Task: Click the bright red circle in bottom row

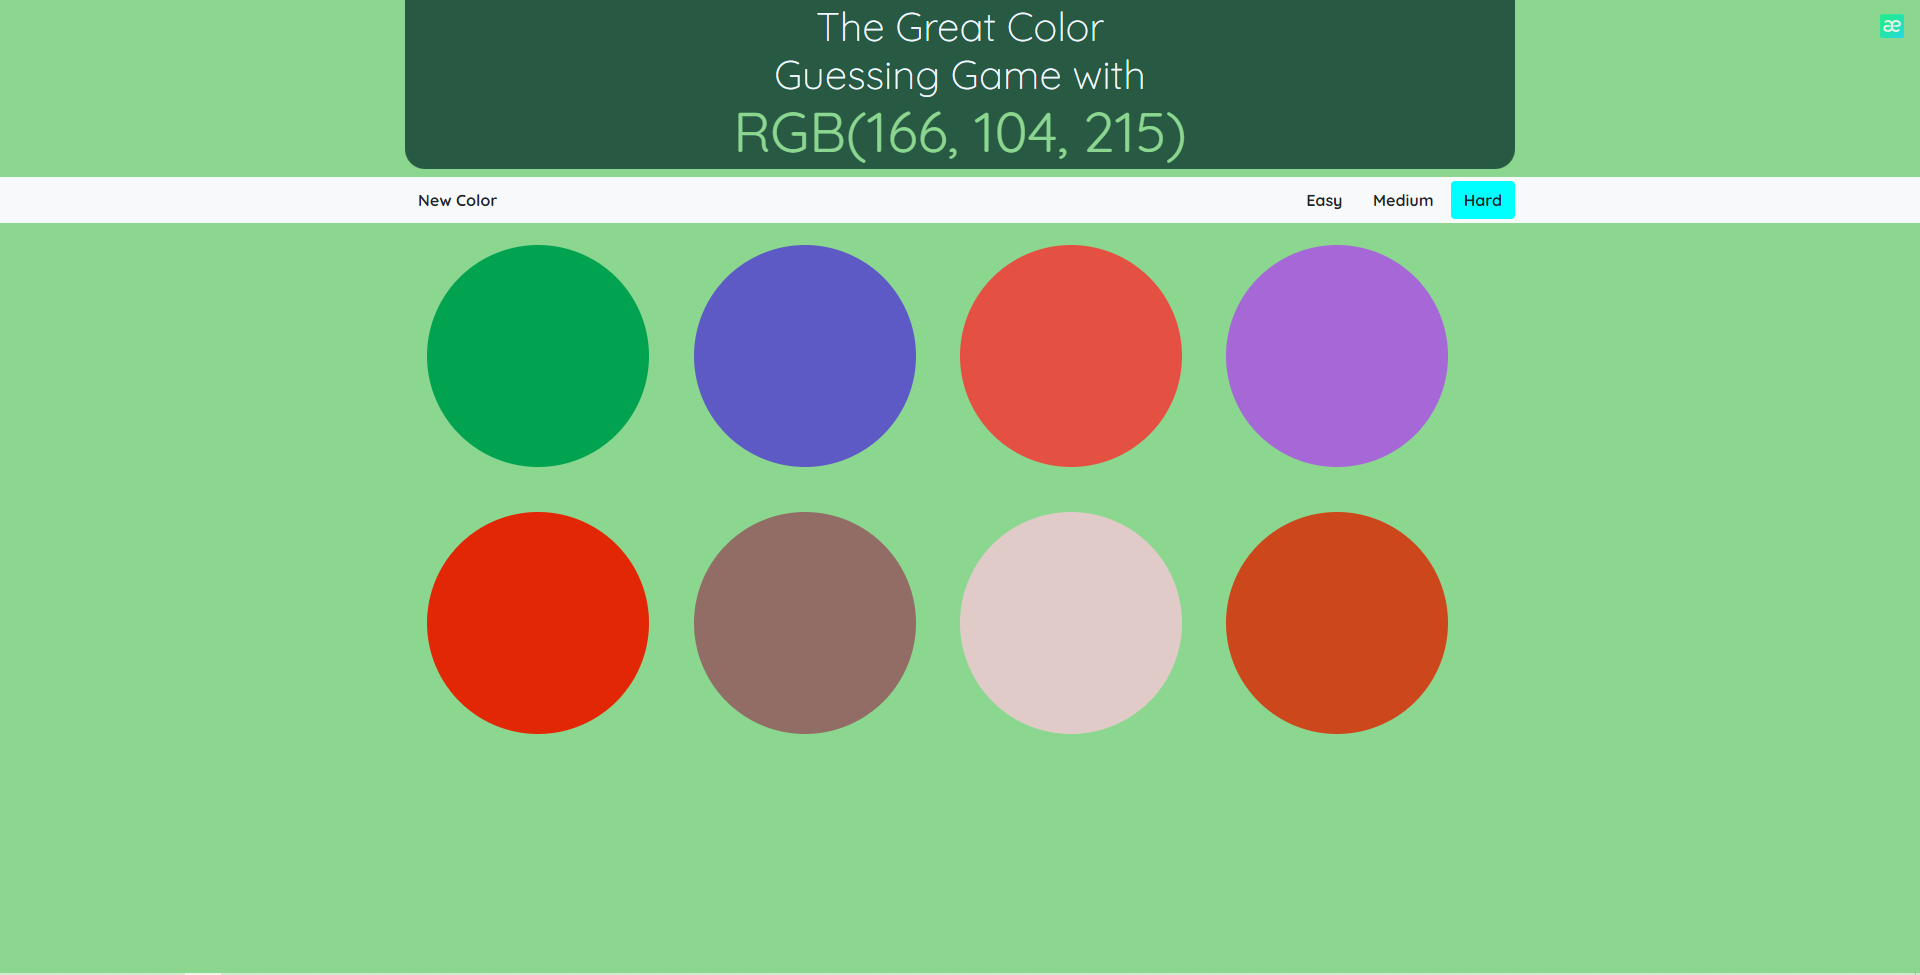Action: point(538,623)
